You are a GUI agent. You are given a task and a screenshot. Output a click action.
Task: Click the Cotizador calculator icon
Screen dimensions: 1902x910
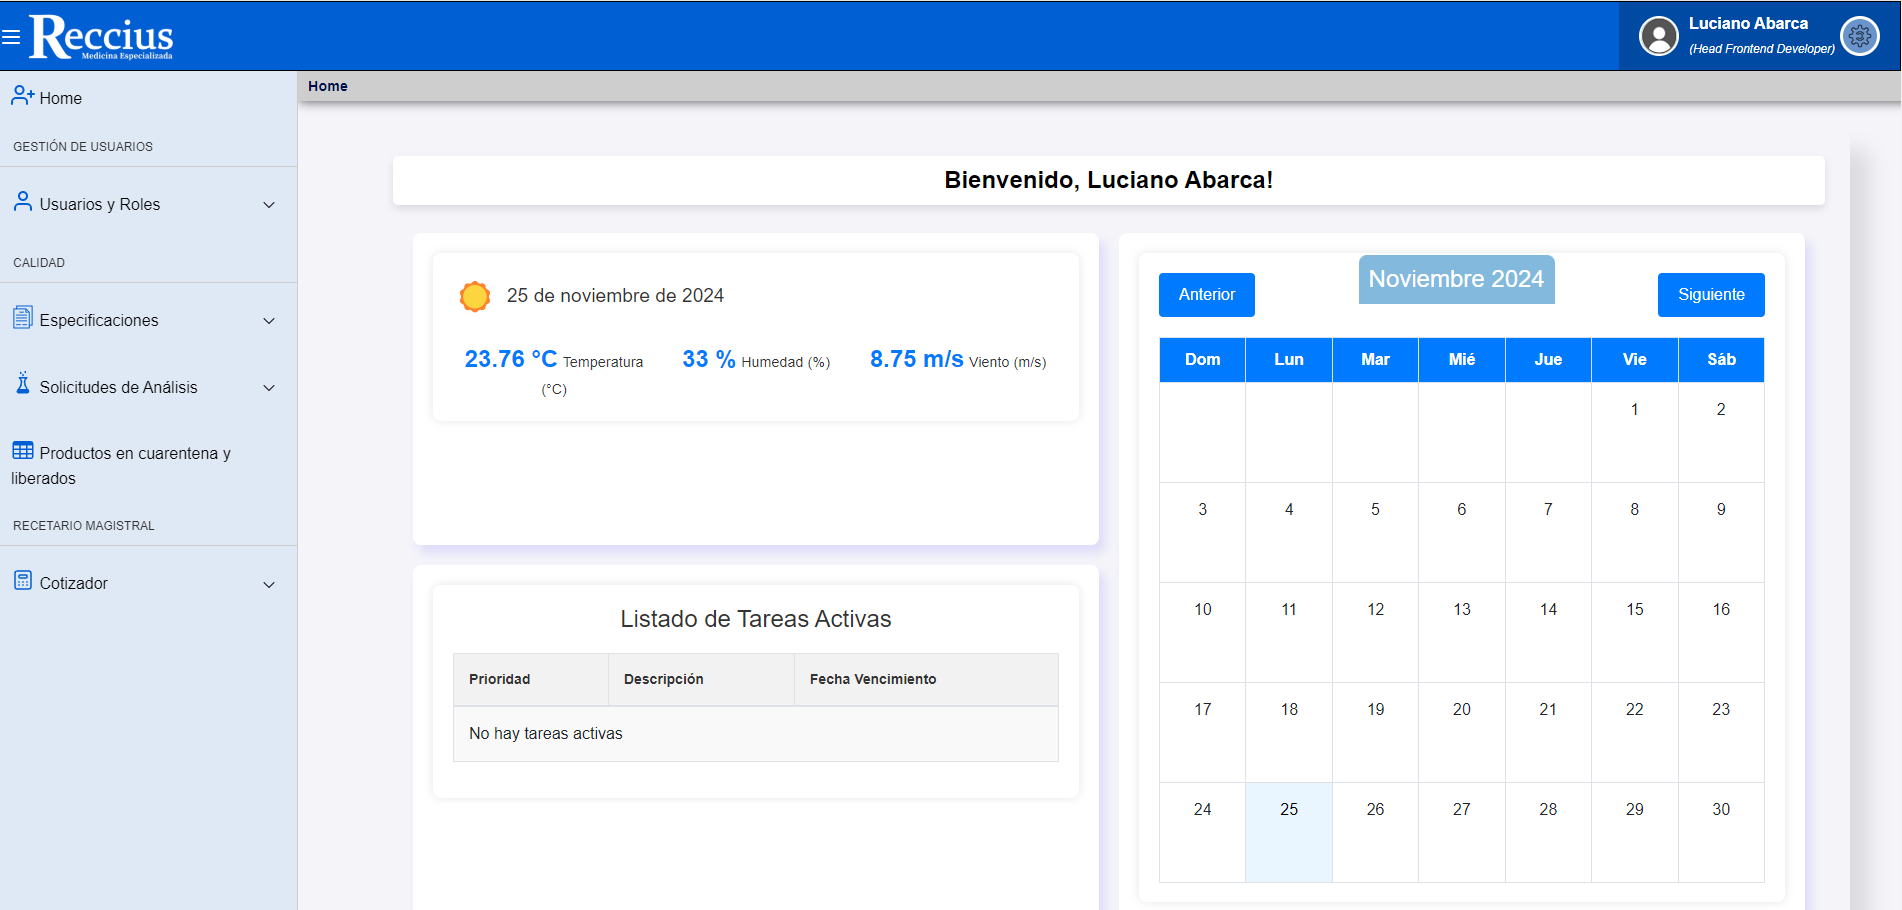(x=22, y=581)
